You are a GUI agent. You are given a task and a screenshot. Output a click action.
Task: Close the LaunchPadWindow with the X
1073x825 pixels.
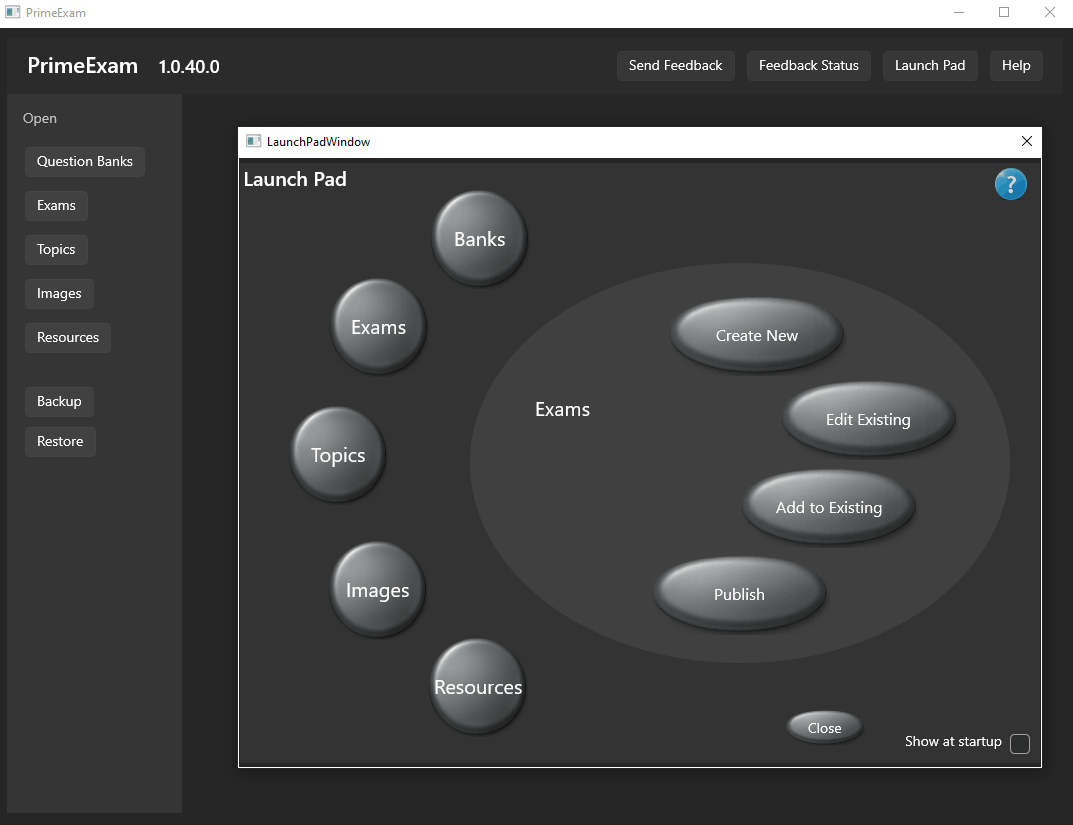pos(1026,141)
